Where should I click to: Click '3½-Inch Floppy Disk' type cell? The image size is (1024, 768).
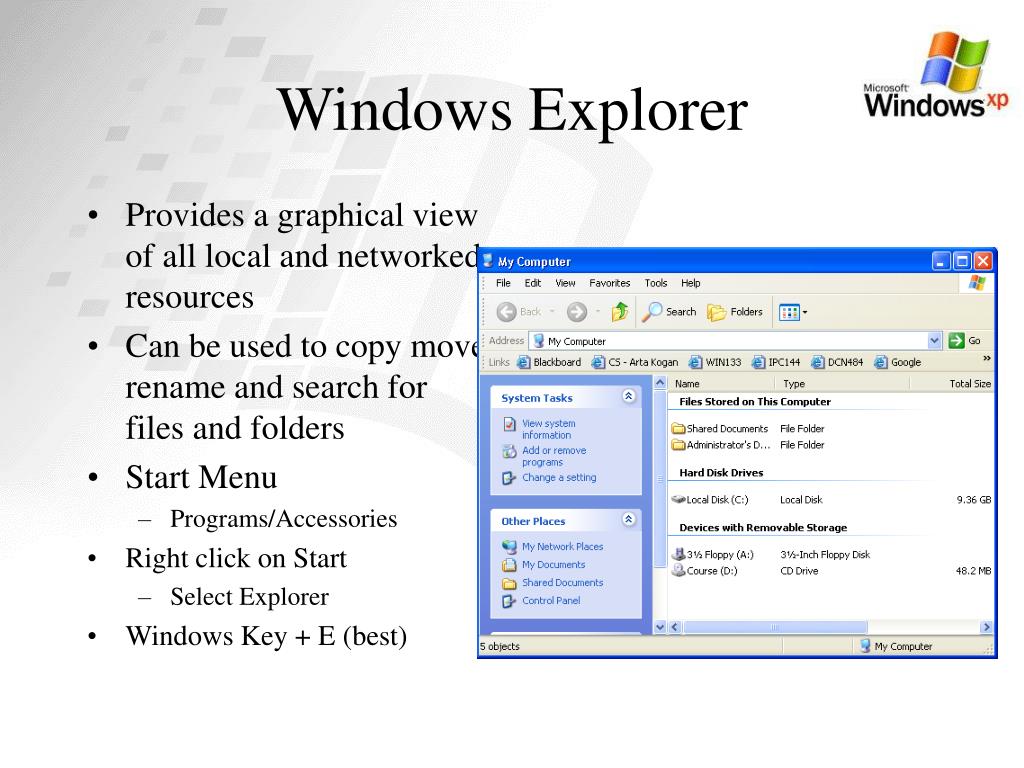pos(825,555)
